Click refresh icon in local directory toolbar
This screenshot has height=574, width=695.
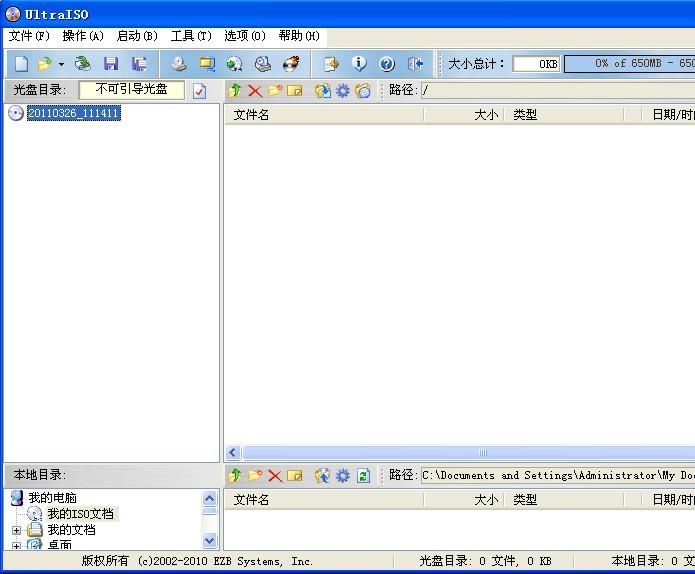click(x=363, y=476)
